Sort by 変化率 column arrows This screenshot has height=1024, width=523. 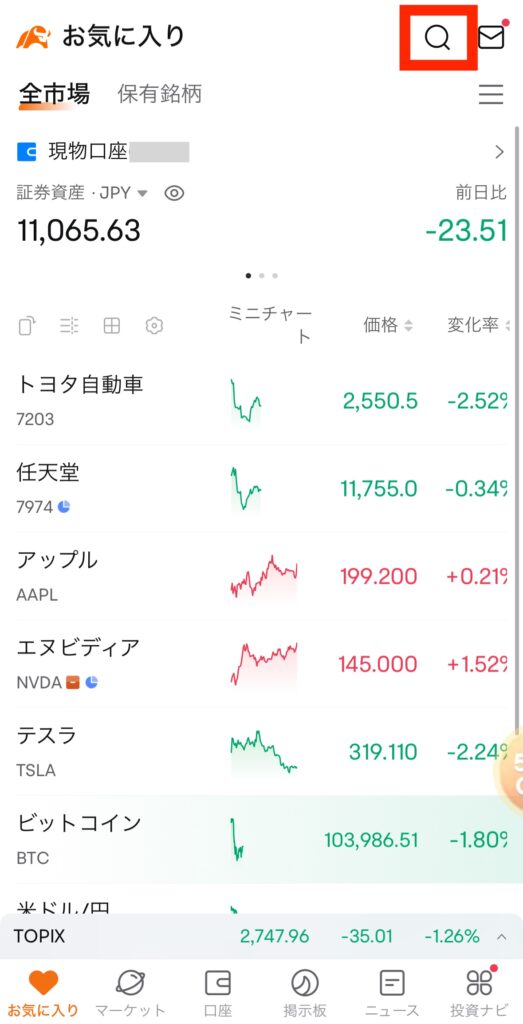[x=507, y=325]
